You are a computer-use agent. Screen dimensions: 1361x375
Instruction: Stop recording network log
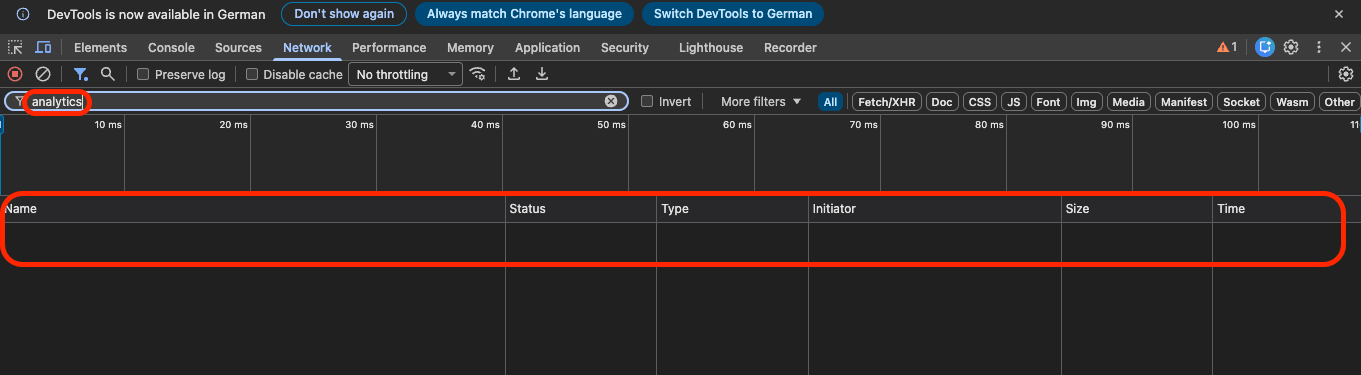point(15,74)
